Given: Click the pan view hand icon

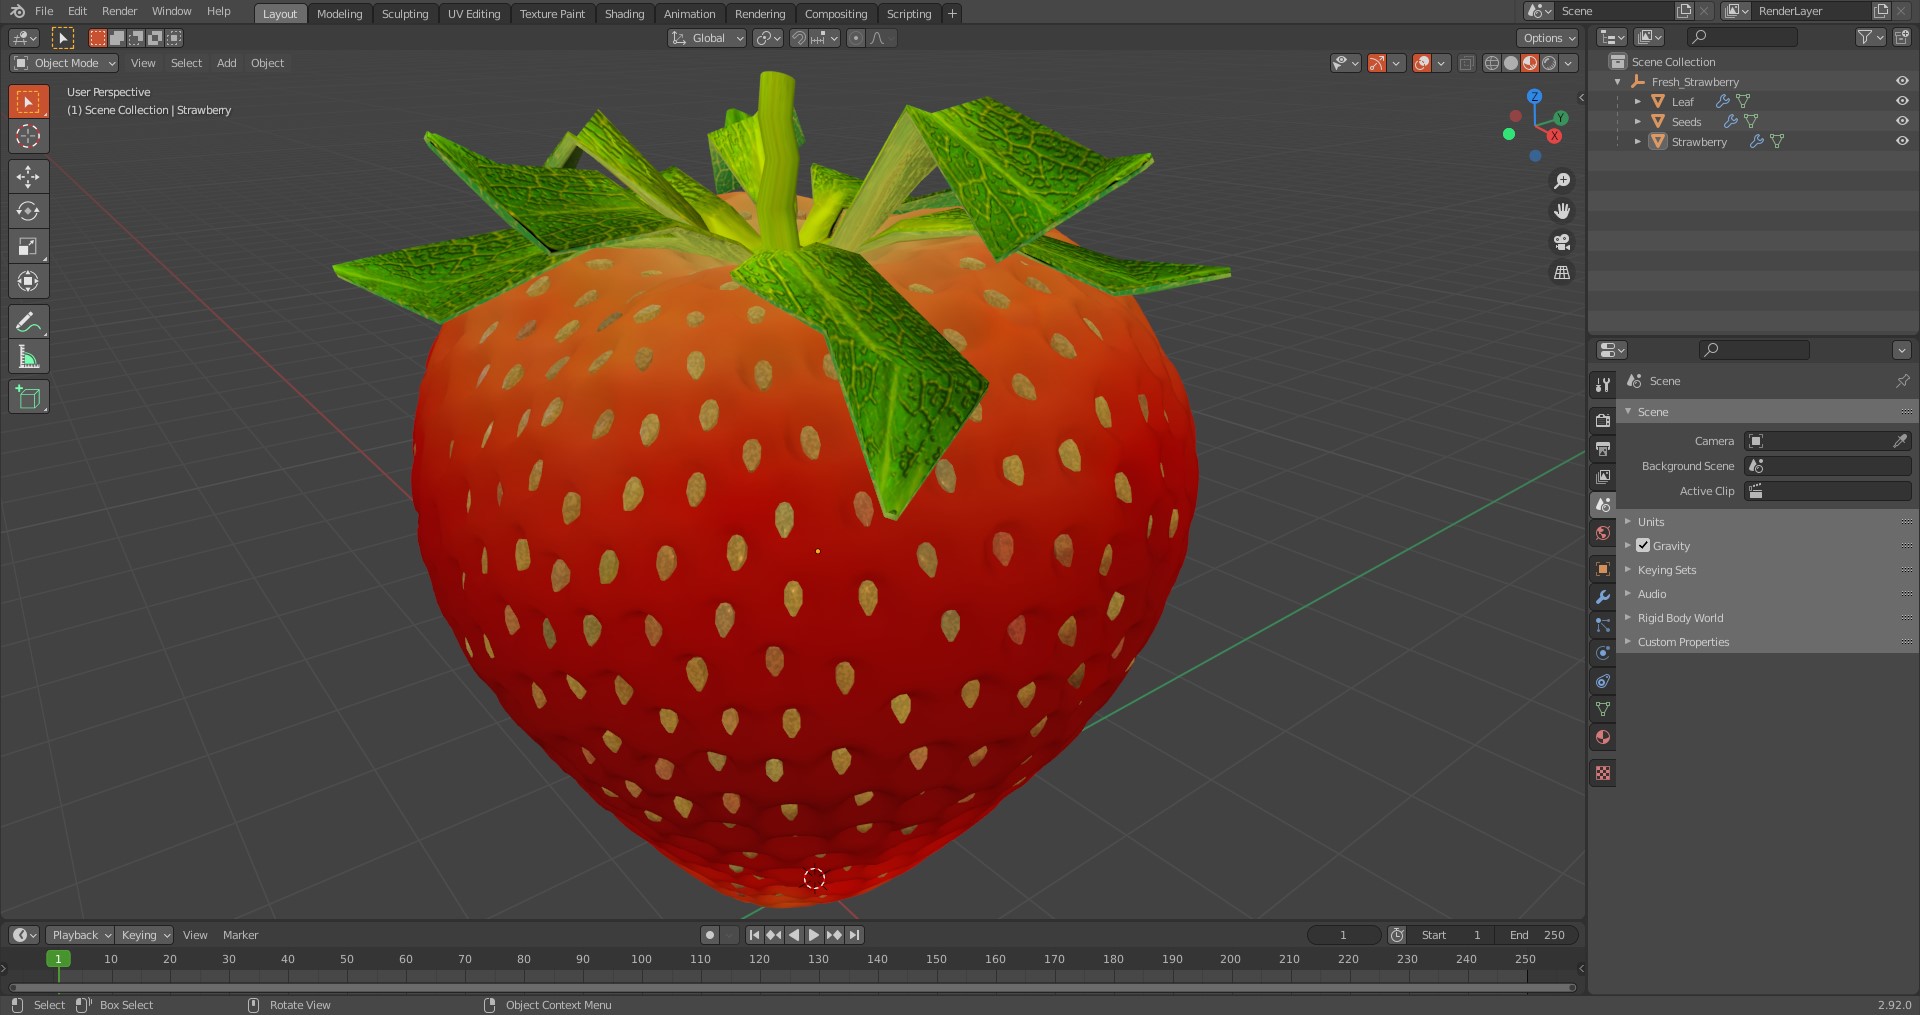Looking at the screenshot, I should pyautogui.click(x=1561, y=211).
